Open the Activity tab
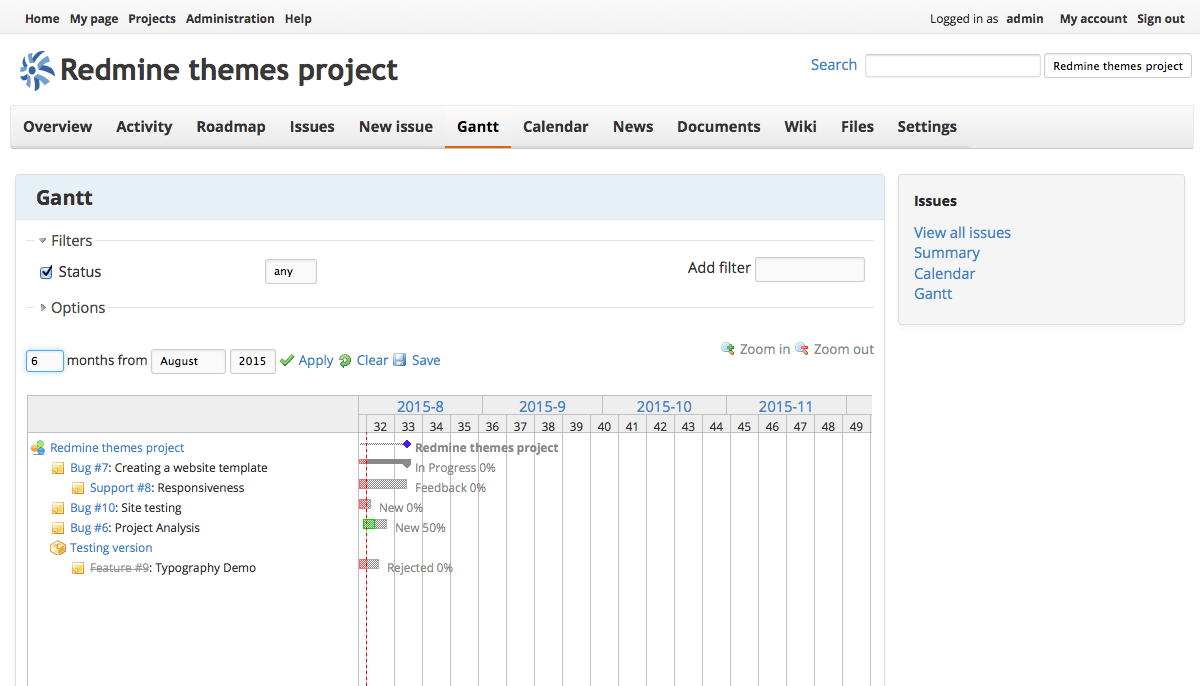The width and height of the screenshot is (1200, 686). 144,127
